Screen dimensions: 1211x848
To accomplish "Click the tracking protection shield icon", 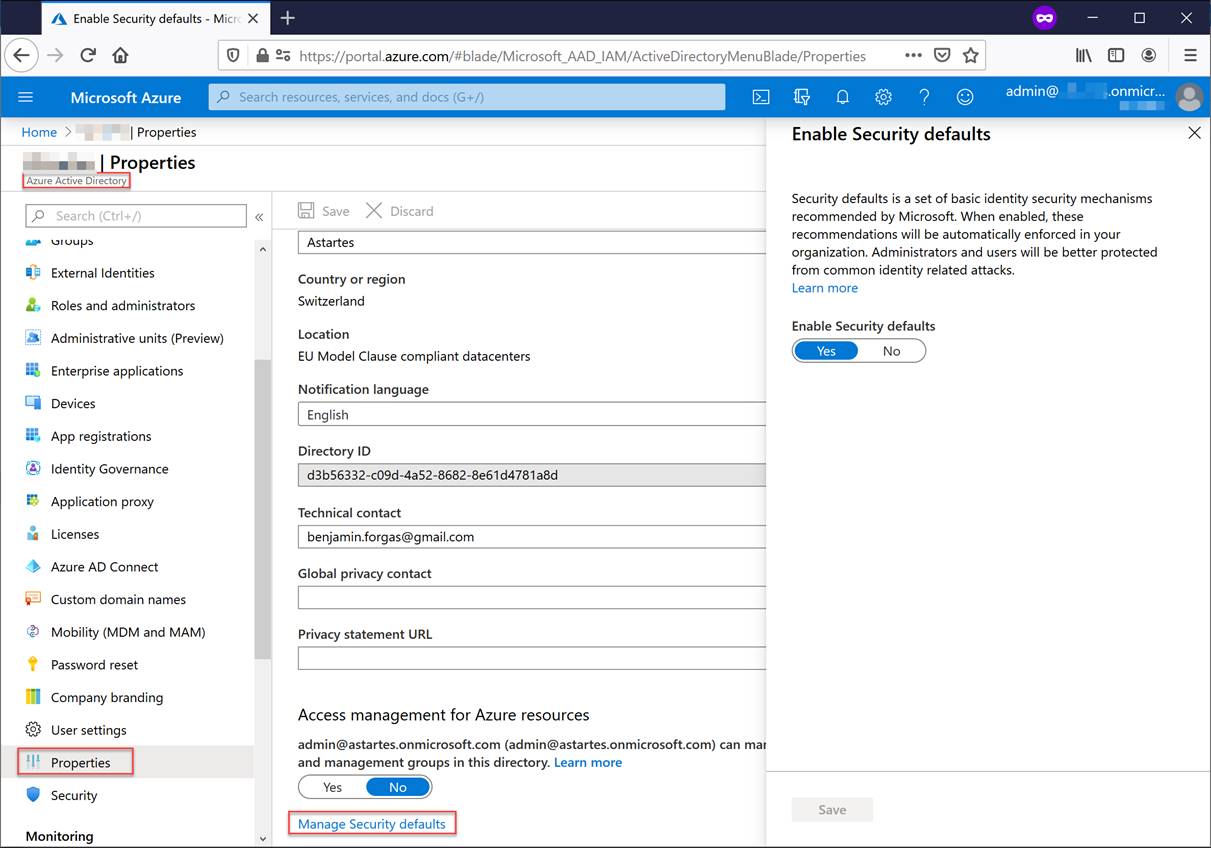I will point(233,55).
